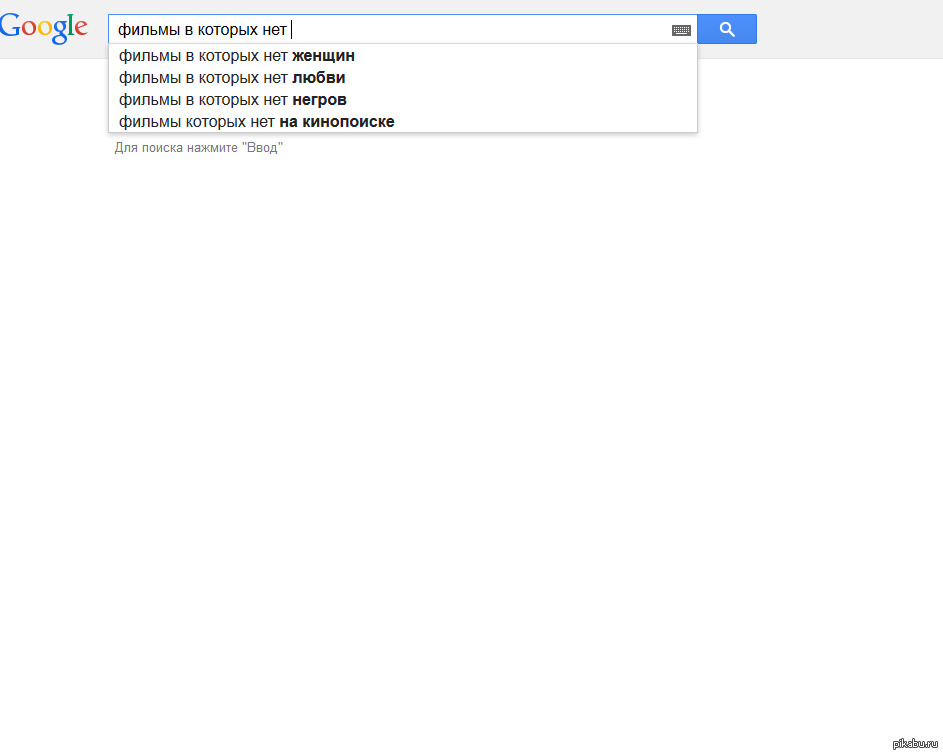Click the gray header bar beside search button
943x755 pixels.
point(850,29)
